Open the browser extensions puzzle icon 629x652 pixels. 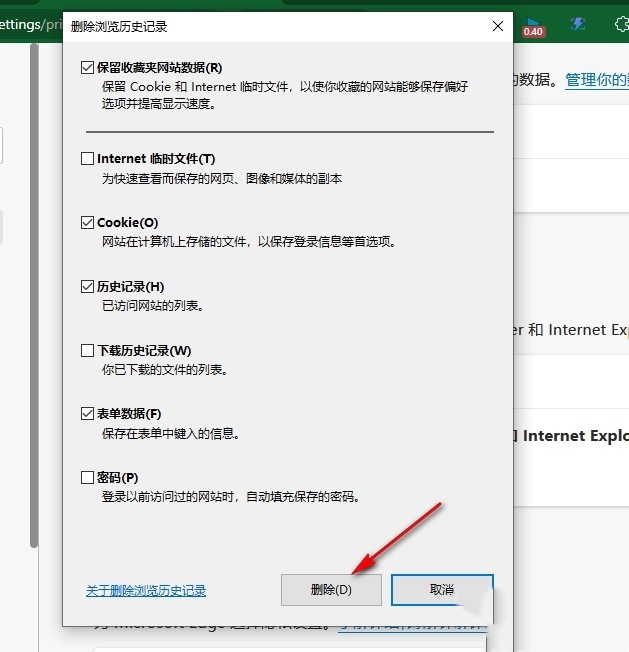point(622,24)
